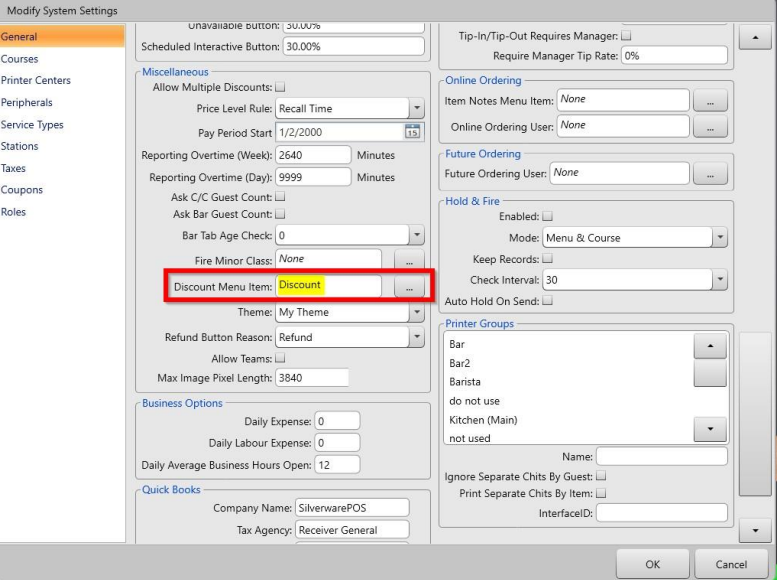Click the main vertical scrollbar thumb
Screen dimensions: 779x580
click(x=755, y=414)
